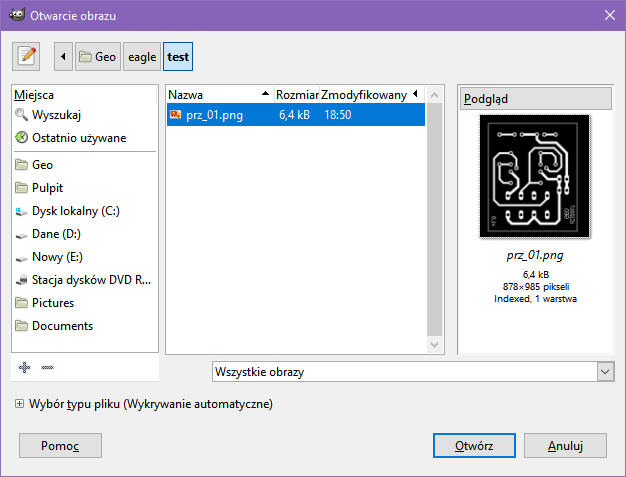Select the prz_01.png file row
Image resolution: width=626 pixels, height=477 pixels.
click(296, 115)
